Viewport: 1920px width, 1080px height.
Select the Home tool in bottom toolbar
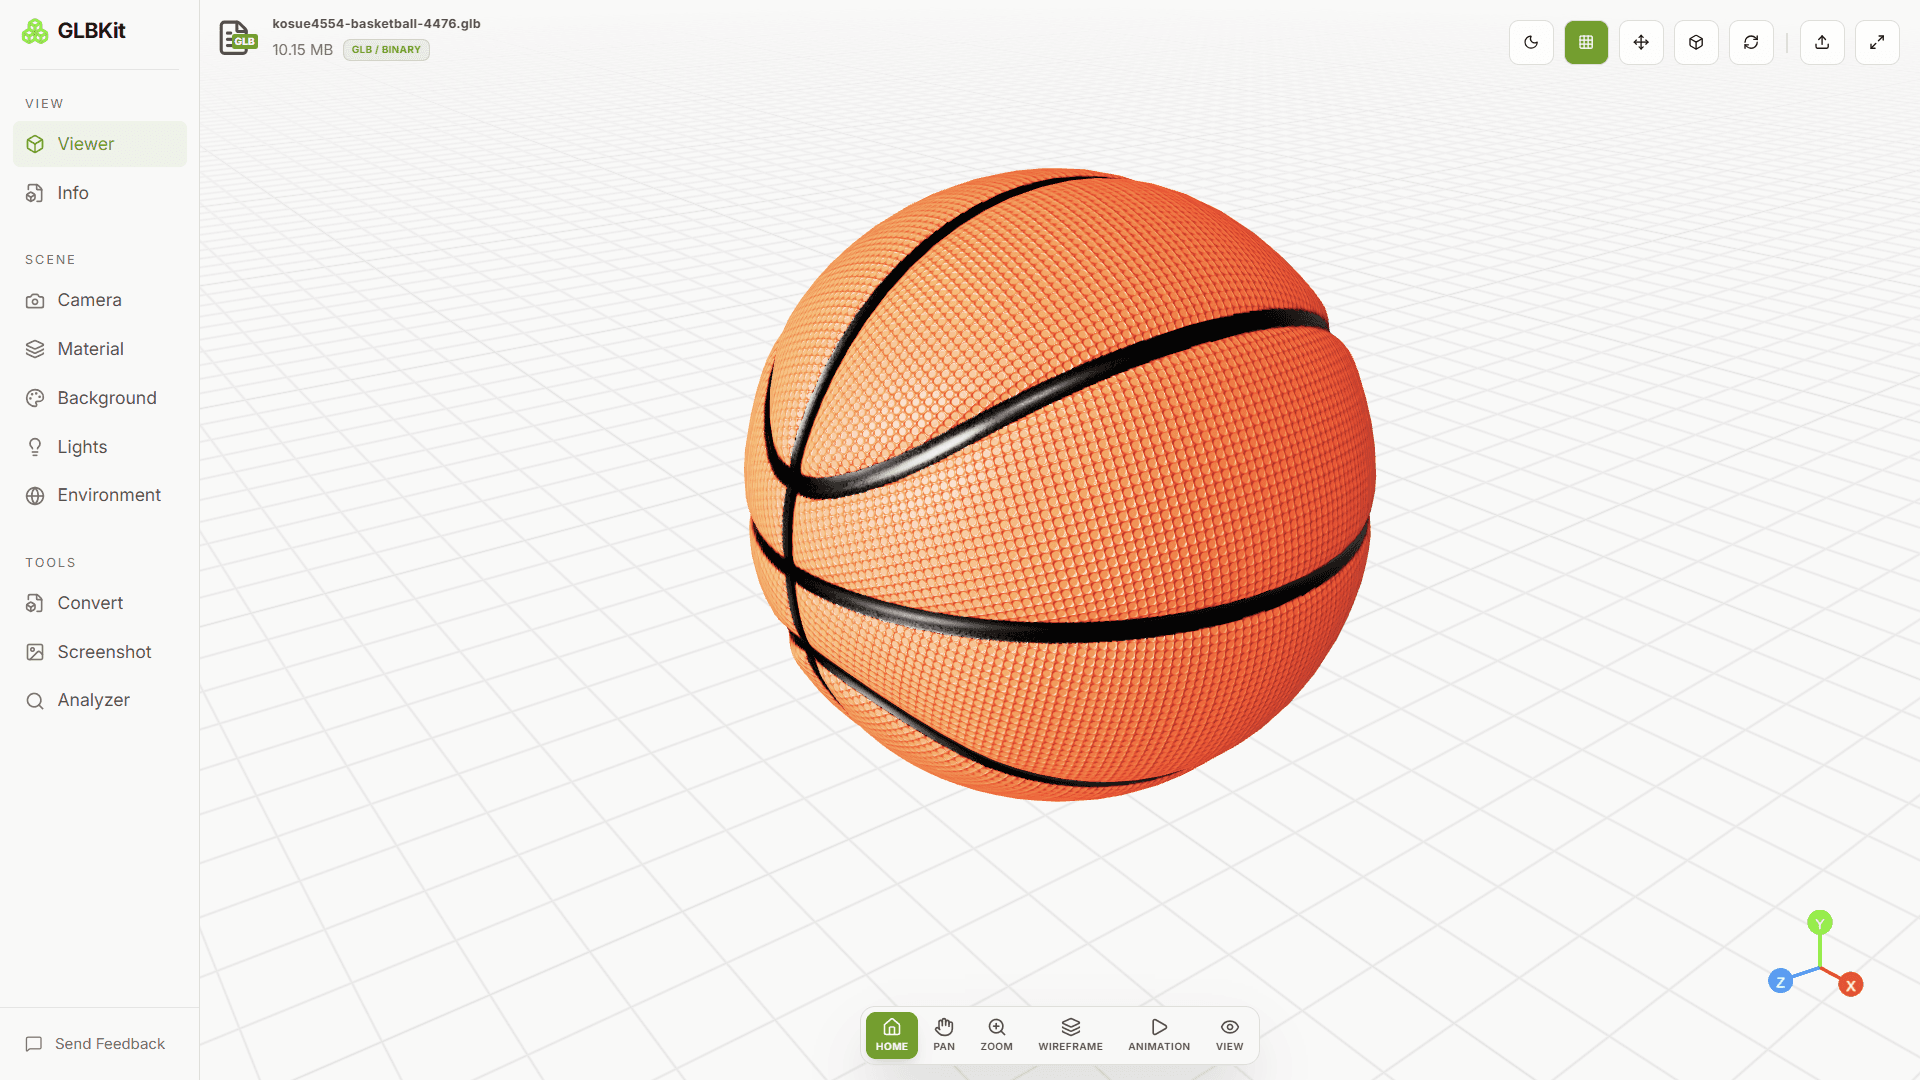tap(892, 1035)
